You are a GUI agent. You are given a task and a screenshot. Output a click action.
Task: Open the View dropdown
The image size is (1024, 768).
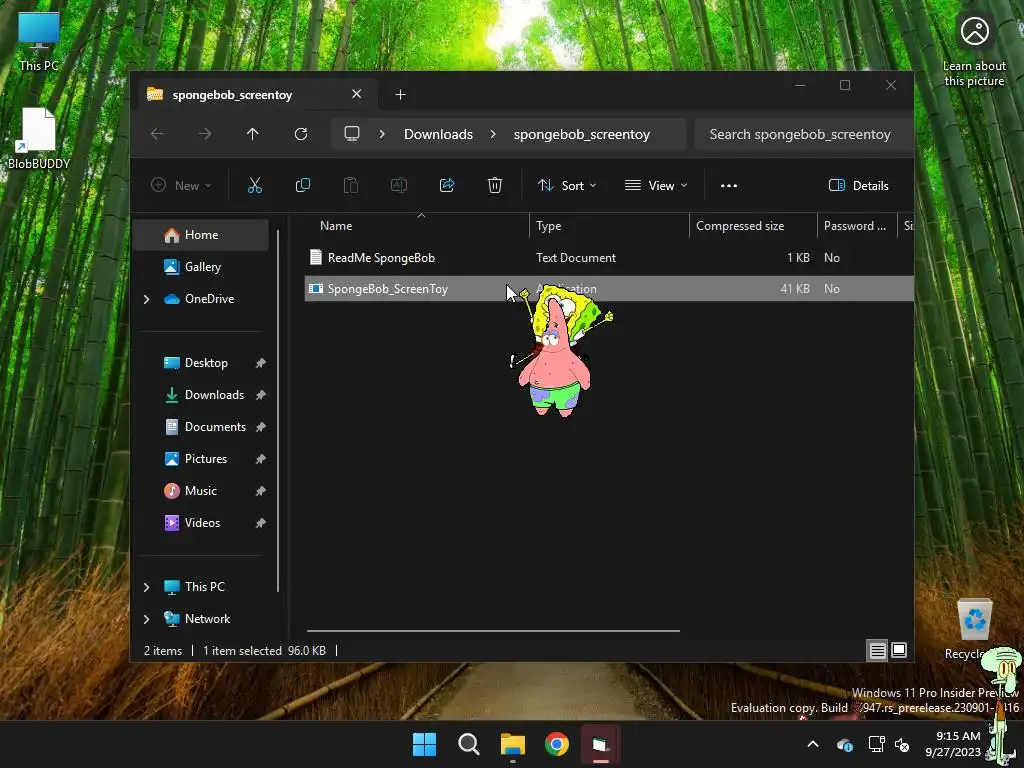[x=656, y=185]
